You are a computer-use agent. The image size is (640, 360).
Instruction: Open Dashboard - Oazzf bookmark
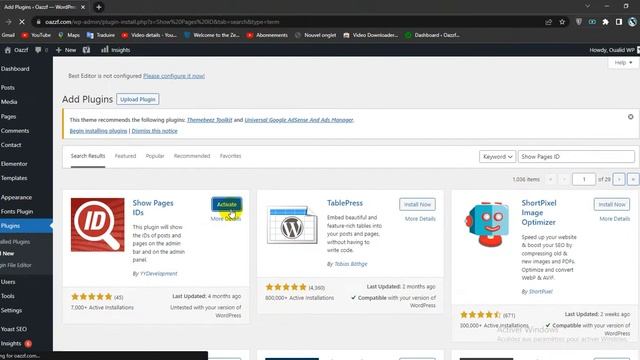[433, 35]
